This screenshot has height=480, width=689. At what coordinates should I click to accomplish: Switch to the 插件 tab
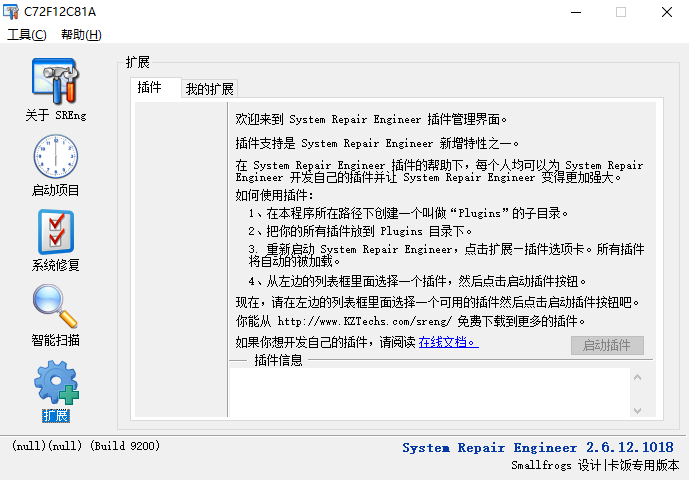pos(156,87)
